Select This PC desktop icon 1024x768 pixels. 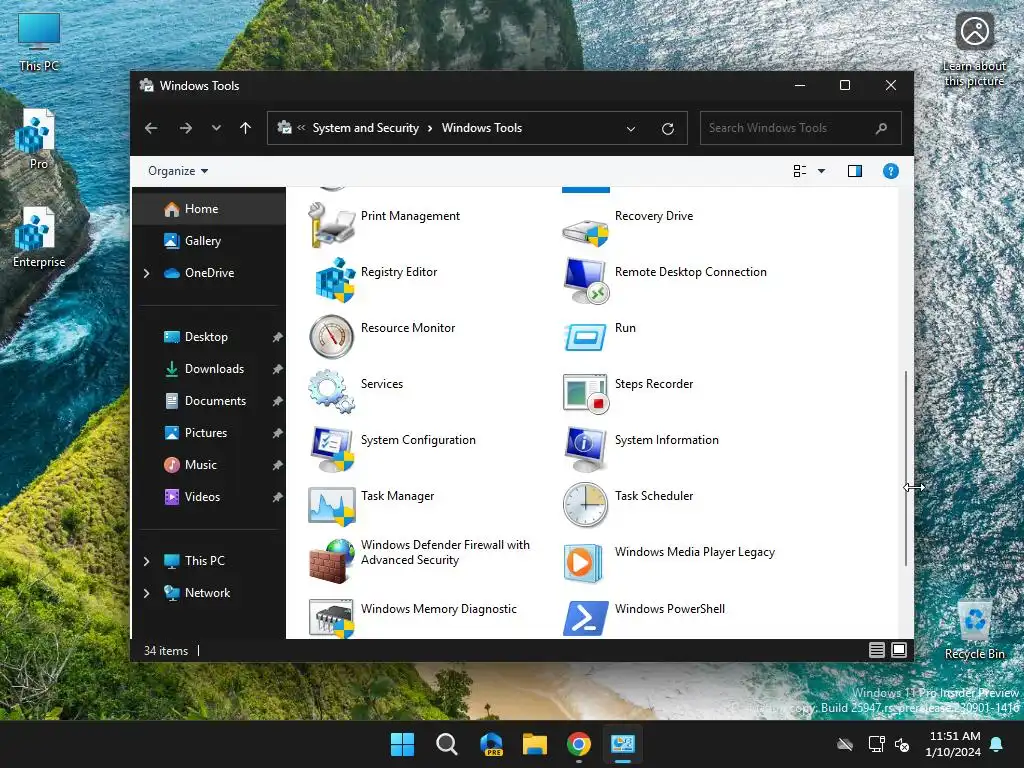point(39,42)
